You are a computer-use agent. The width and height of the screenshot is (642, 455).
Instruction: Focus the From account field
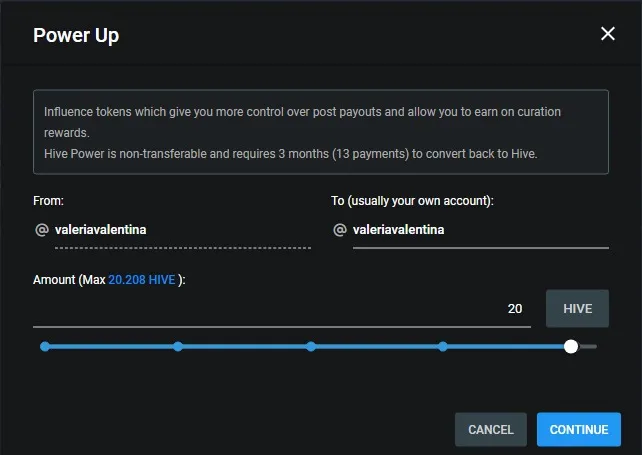(182, 230)
